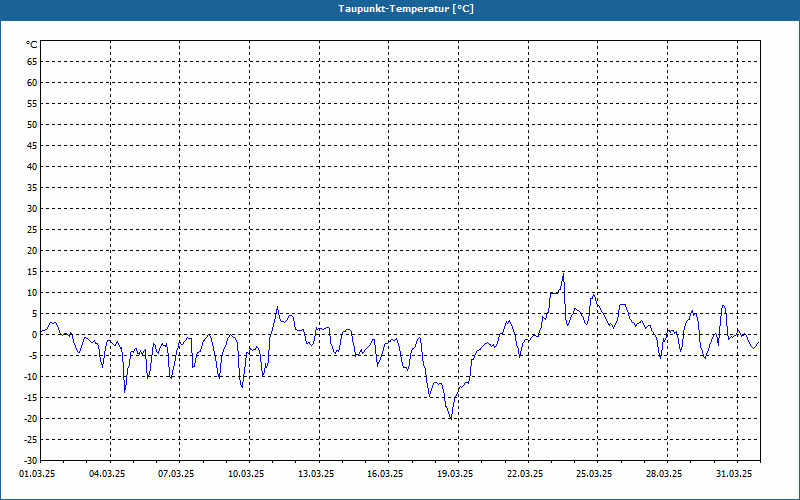Click the 45 value on the y-axis

pyautogui.click(x=32, y=145)
